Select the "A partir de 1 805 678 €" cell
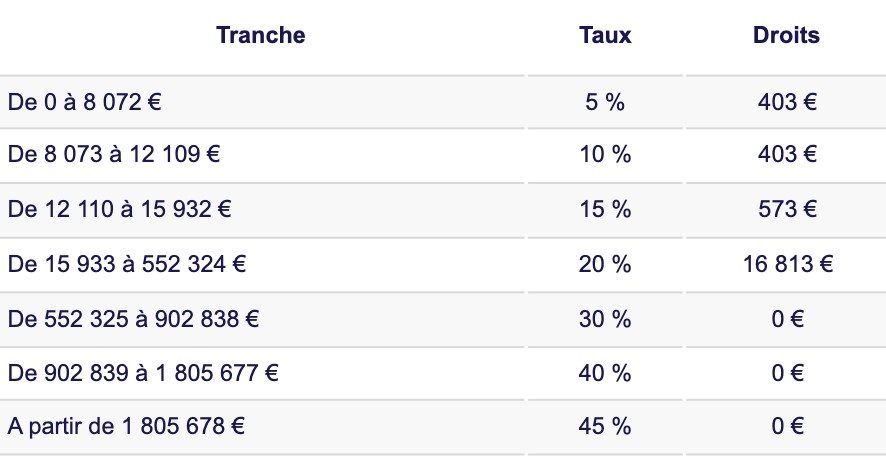This screenshot has height=464, width=886. coord(126,426)
